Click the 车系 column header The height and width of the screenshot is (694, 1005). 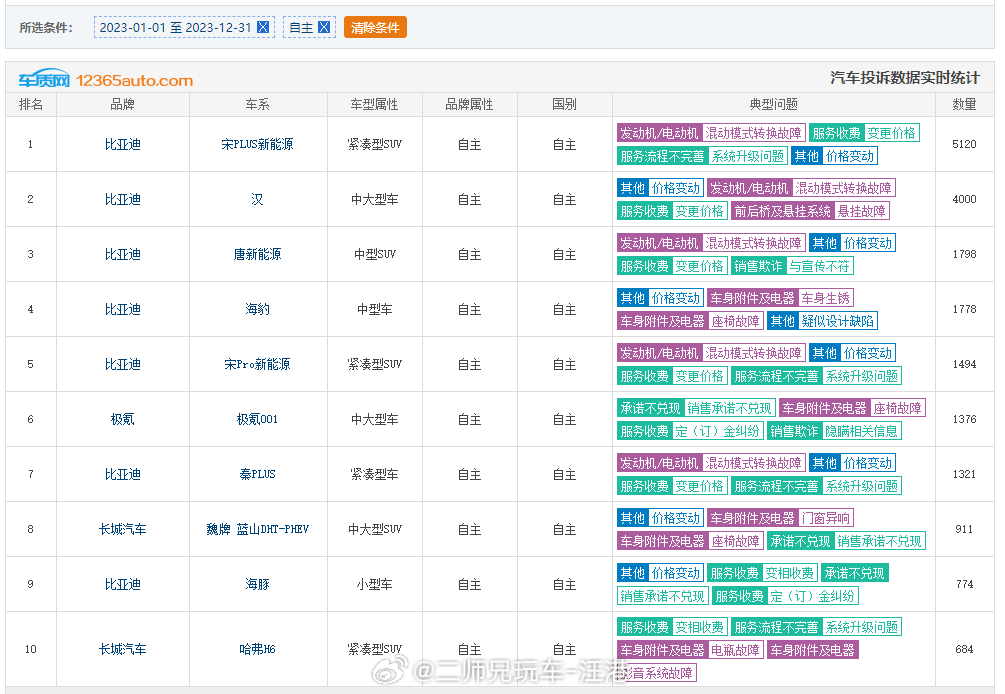[x=257, y=104]
